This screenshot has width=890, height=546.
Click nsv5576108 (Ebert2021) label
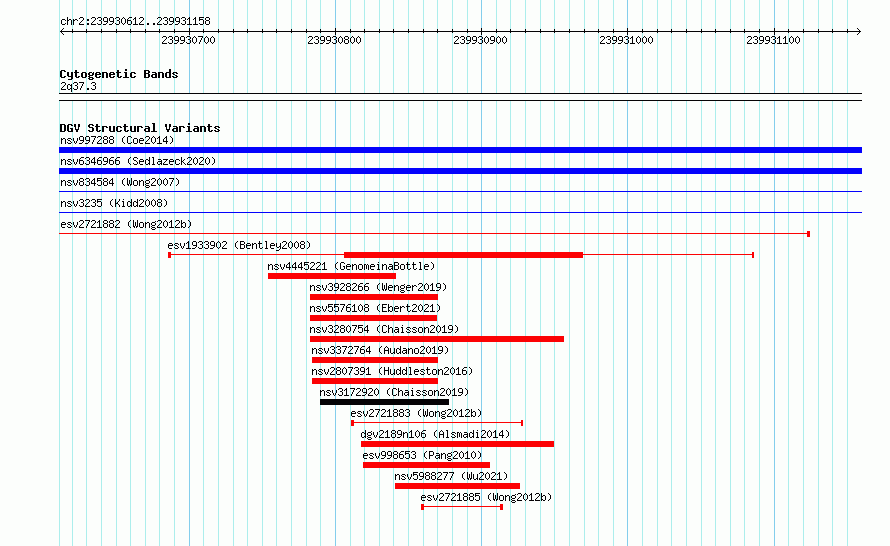[x=375, y=308]
